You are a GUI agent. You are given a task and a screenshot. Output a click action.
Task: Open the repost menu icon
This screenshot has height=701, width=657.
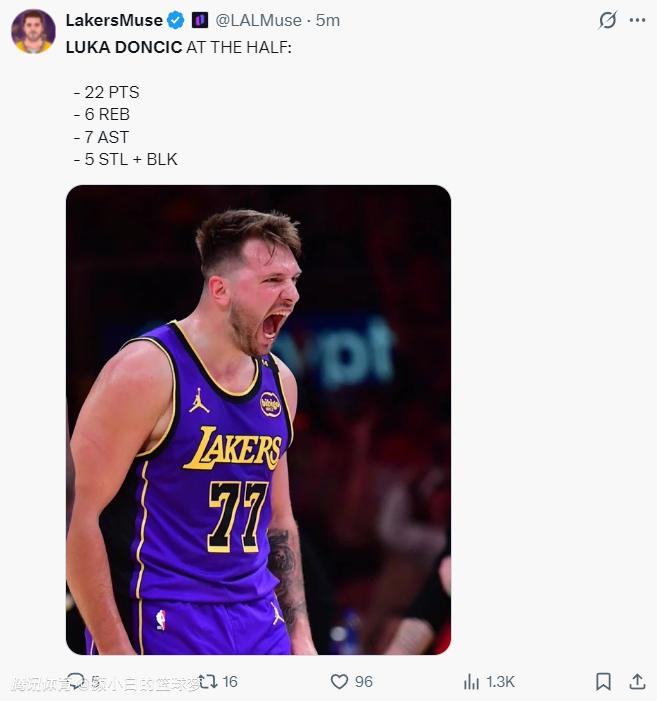point(208,681)
